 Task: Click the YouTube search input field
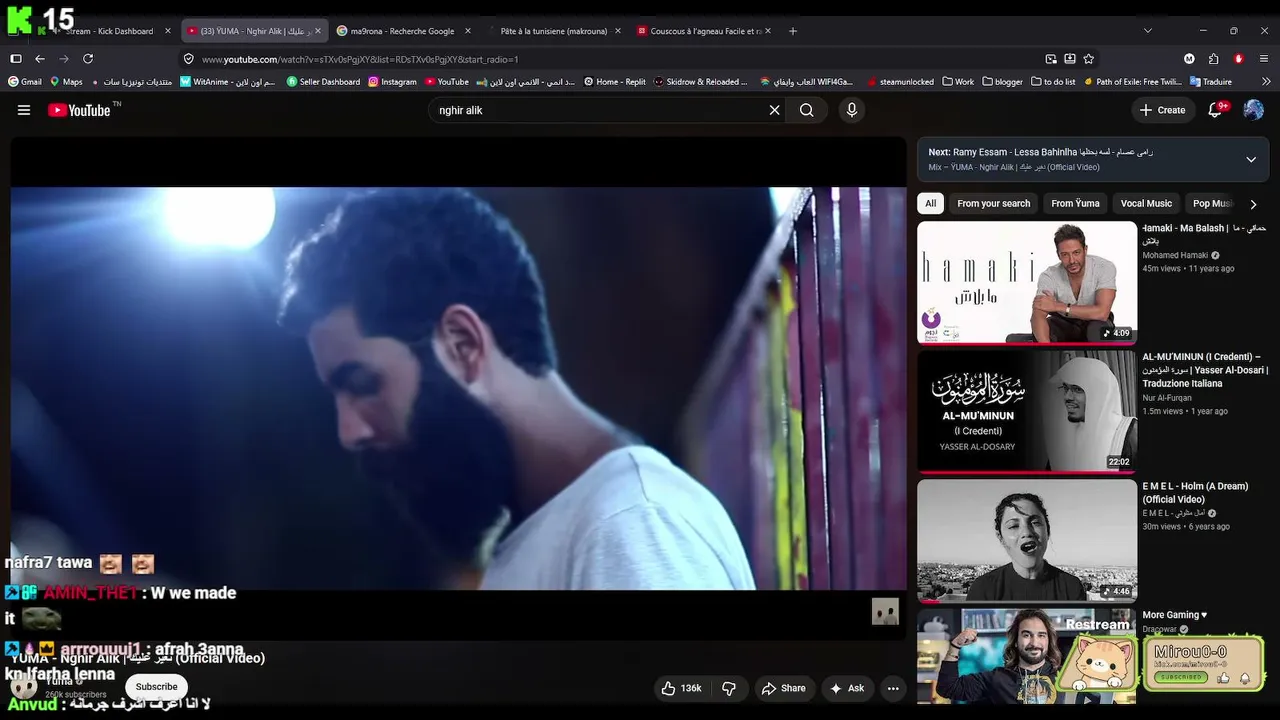[x=600, y=110]
